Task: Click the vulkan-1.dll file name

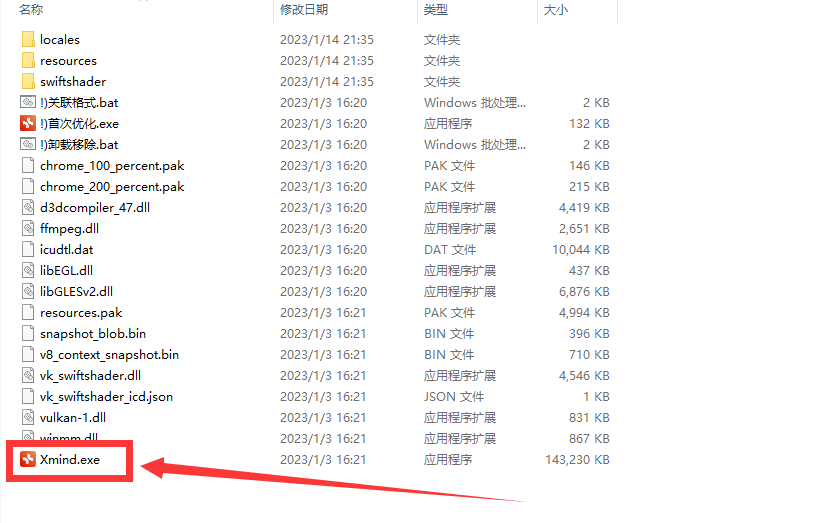Action: tap(73, 418)
